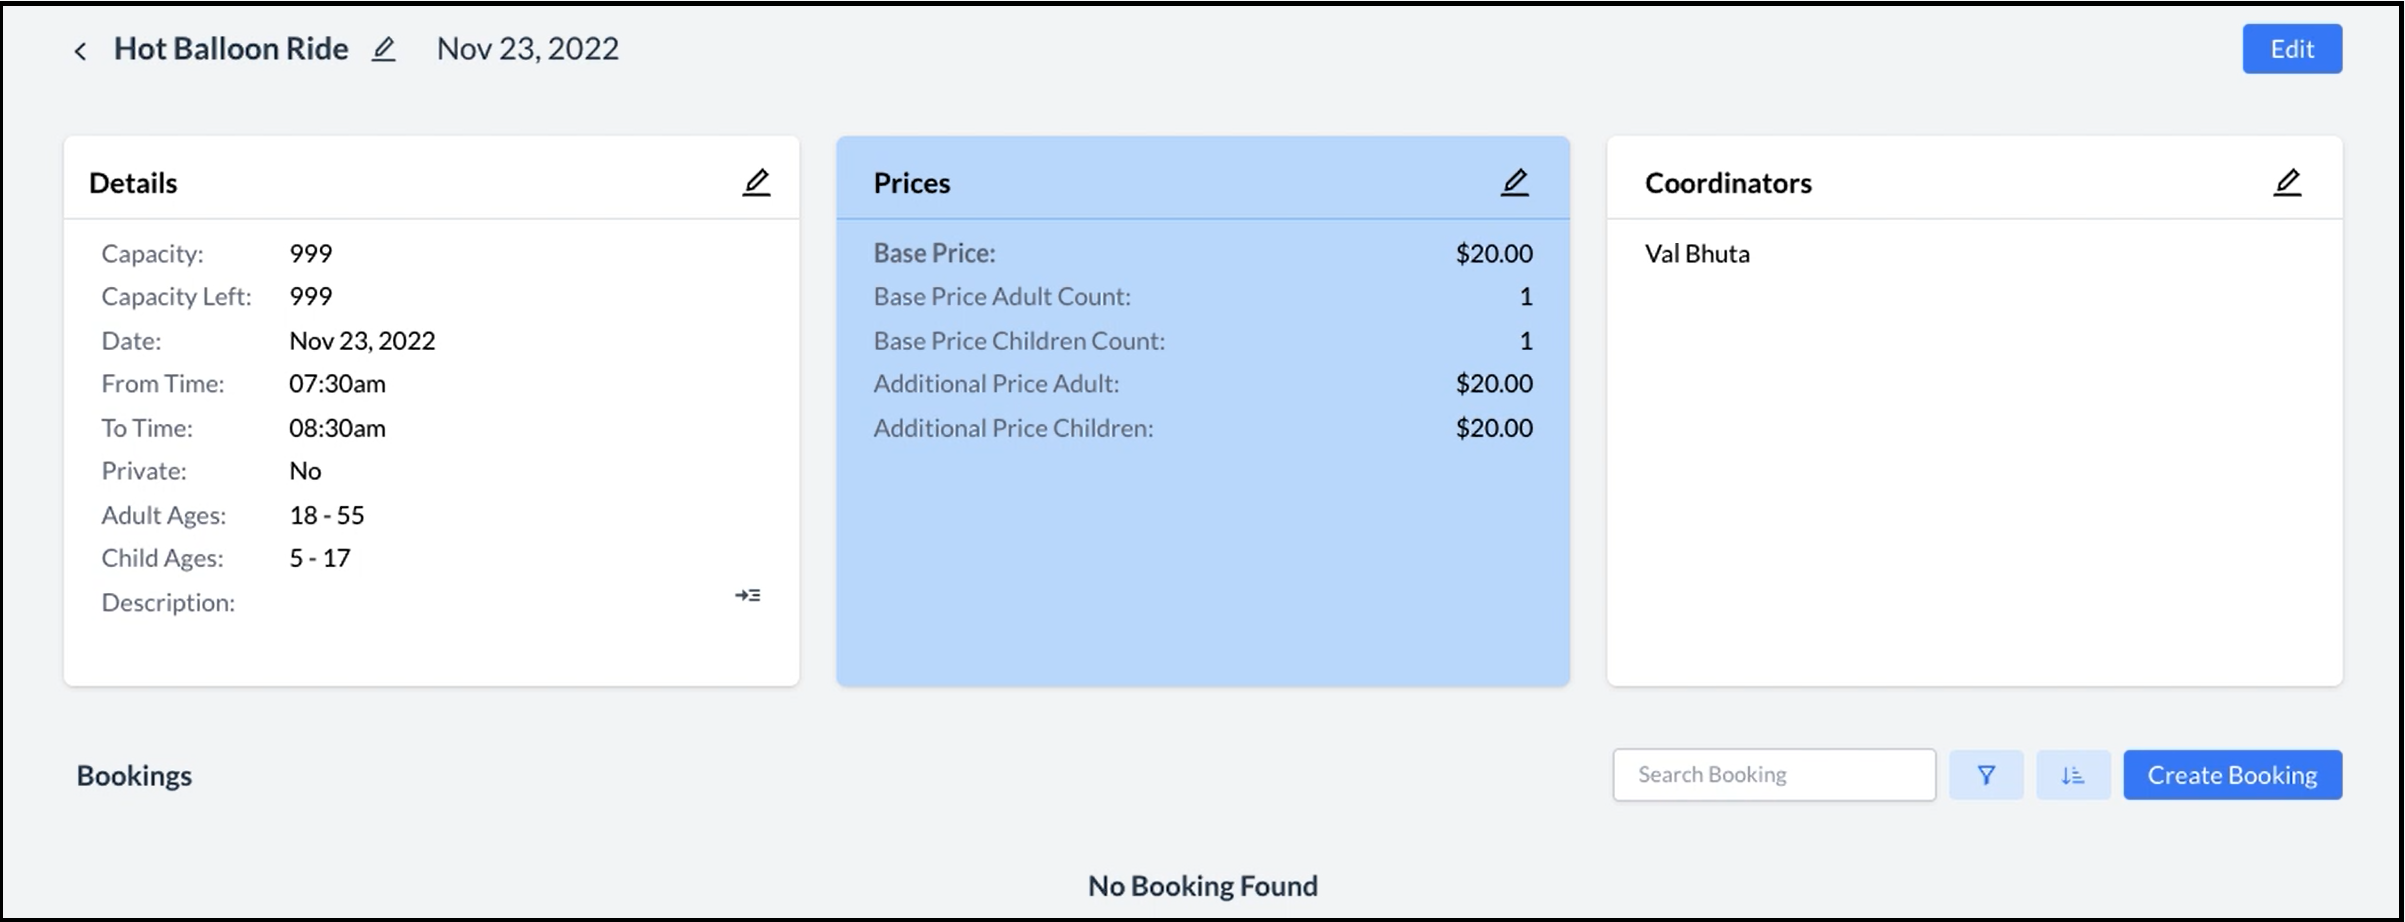Viewport: 2405px width, 922px height.
Task: Open the booking filter funnel icon
Action: tap(1986, 774)
